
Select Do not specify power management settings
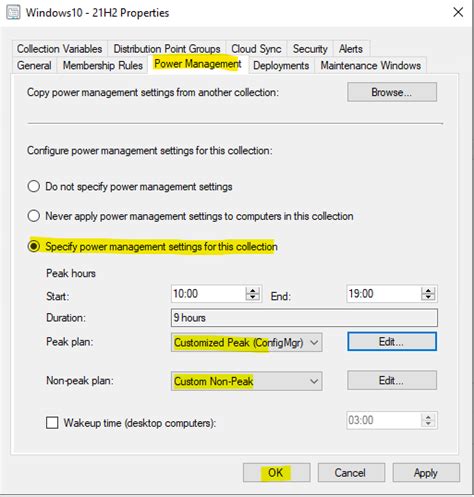pyautogui.click(x=34, y=186)
